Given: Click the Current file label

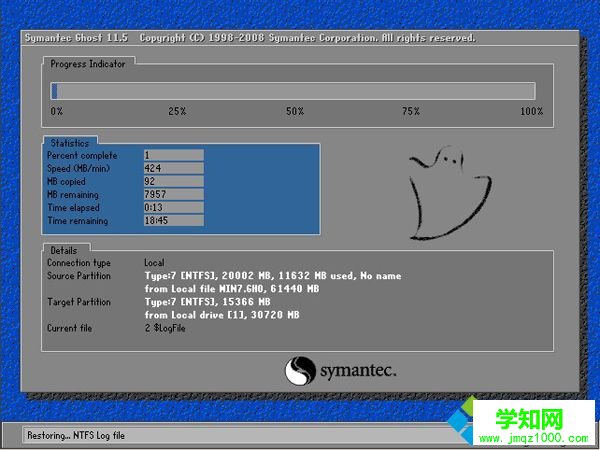Looking at the screenshot, I should click(69, 328).
